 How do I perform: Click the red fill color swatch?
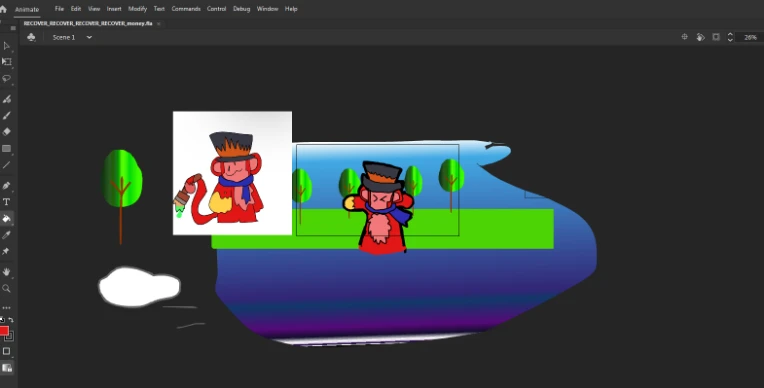(x=4, y=331)
